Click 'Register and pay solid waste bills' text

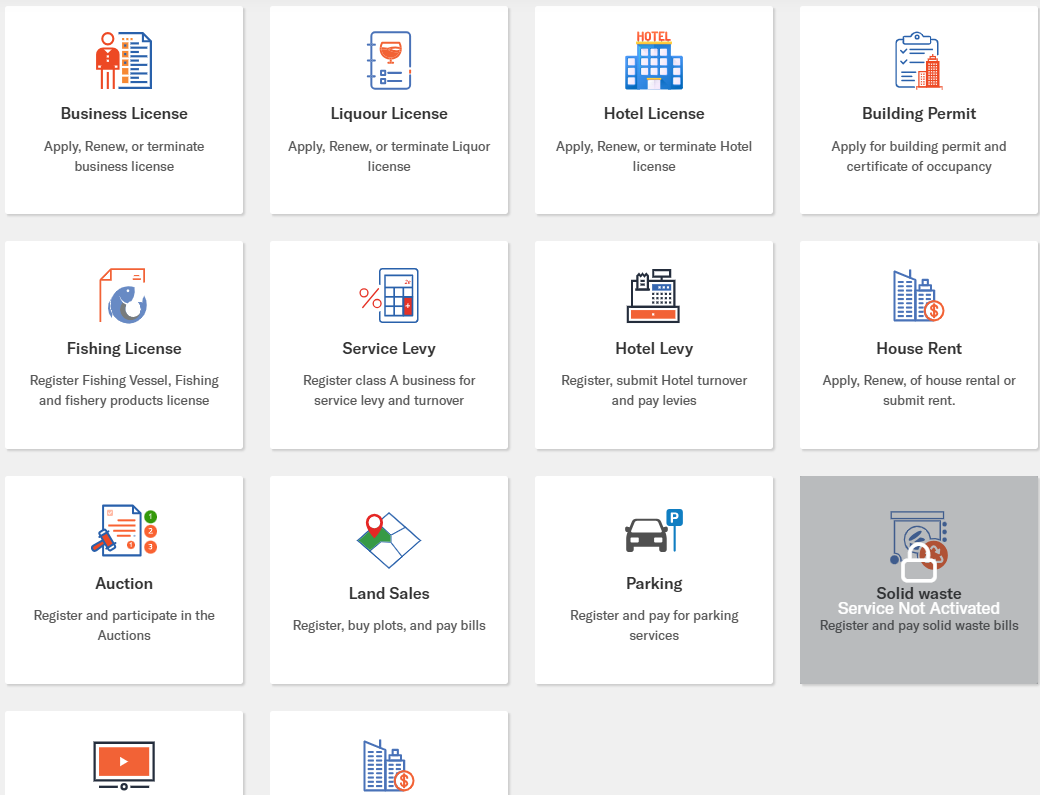(x=919, y=625)
